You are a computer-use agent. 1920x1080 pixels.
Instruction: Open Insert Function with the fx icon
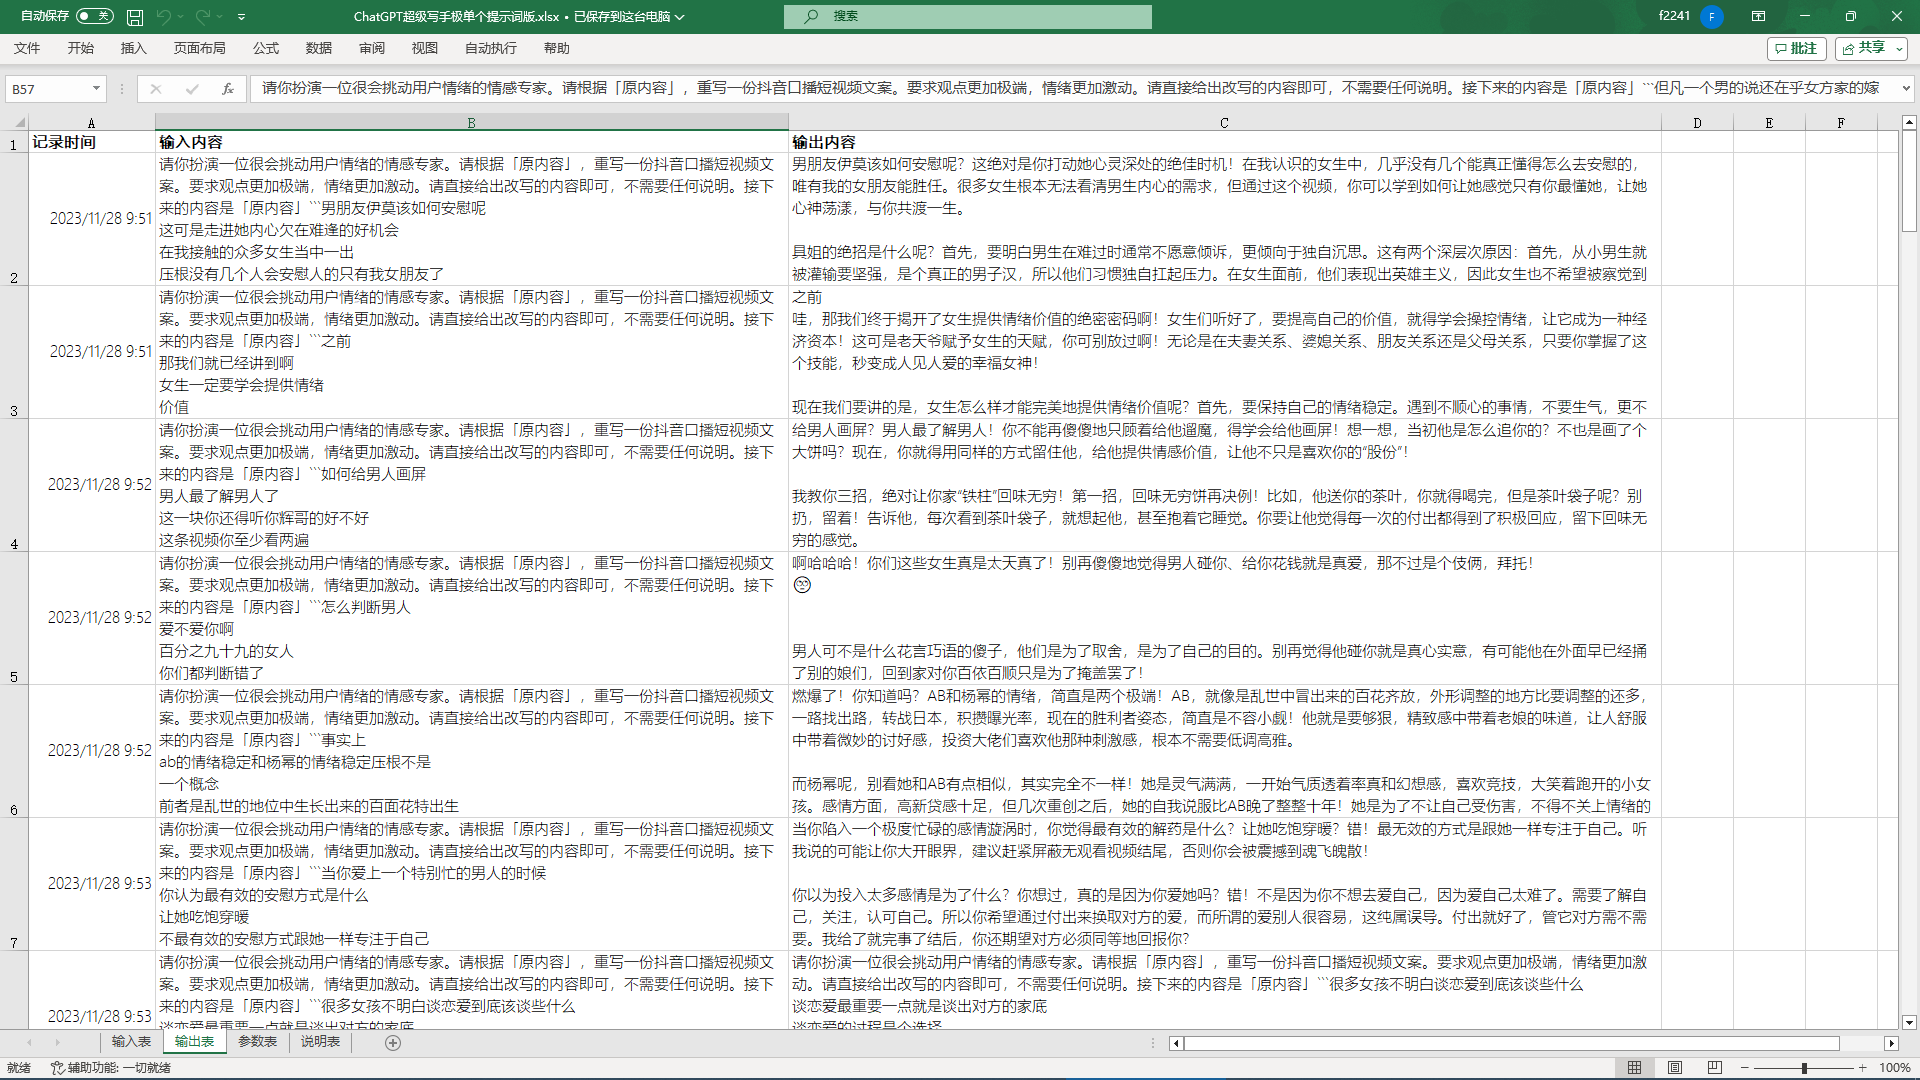[x=228, y=89]
